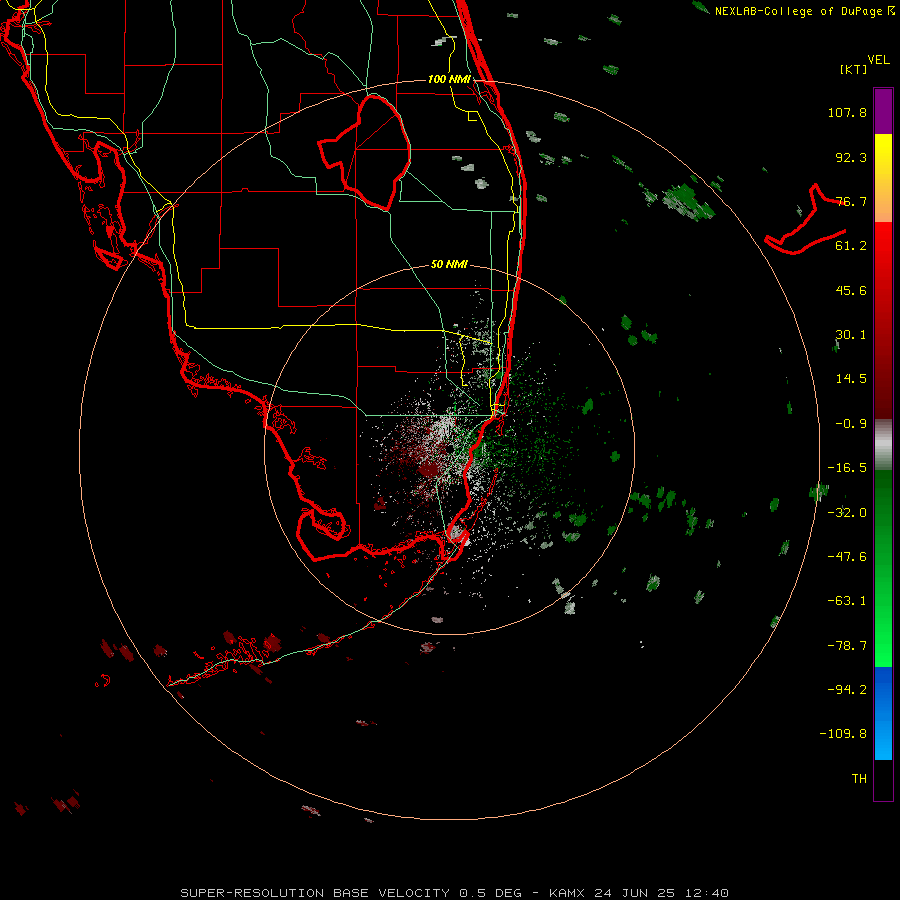Click the purple segment of velocity color bar

(883, 111)
